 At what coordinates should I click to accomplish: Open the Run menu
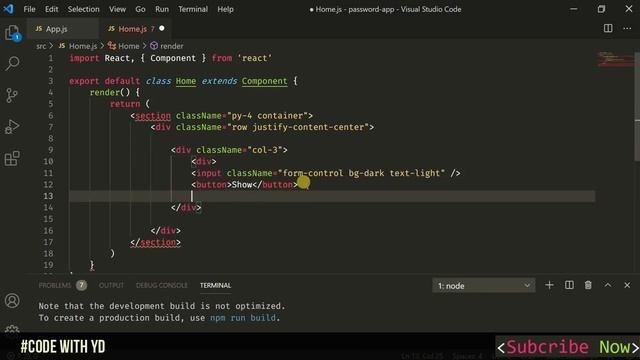tap(162, 9)
